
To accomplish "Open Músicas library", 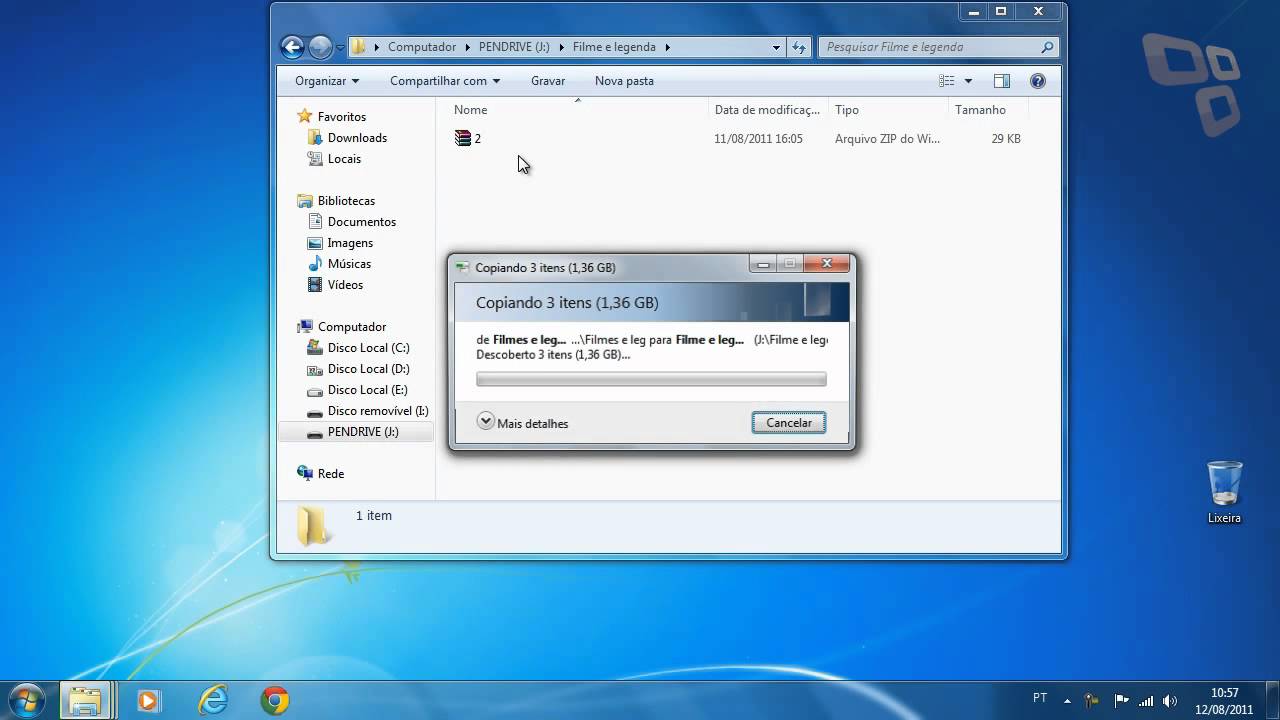I will pyautogui.click(x=349, y=264).
